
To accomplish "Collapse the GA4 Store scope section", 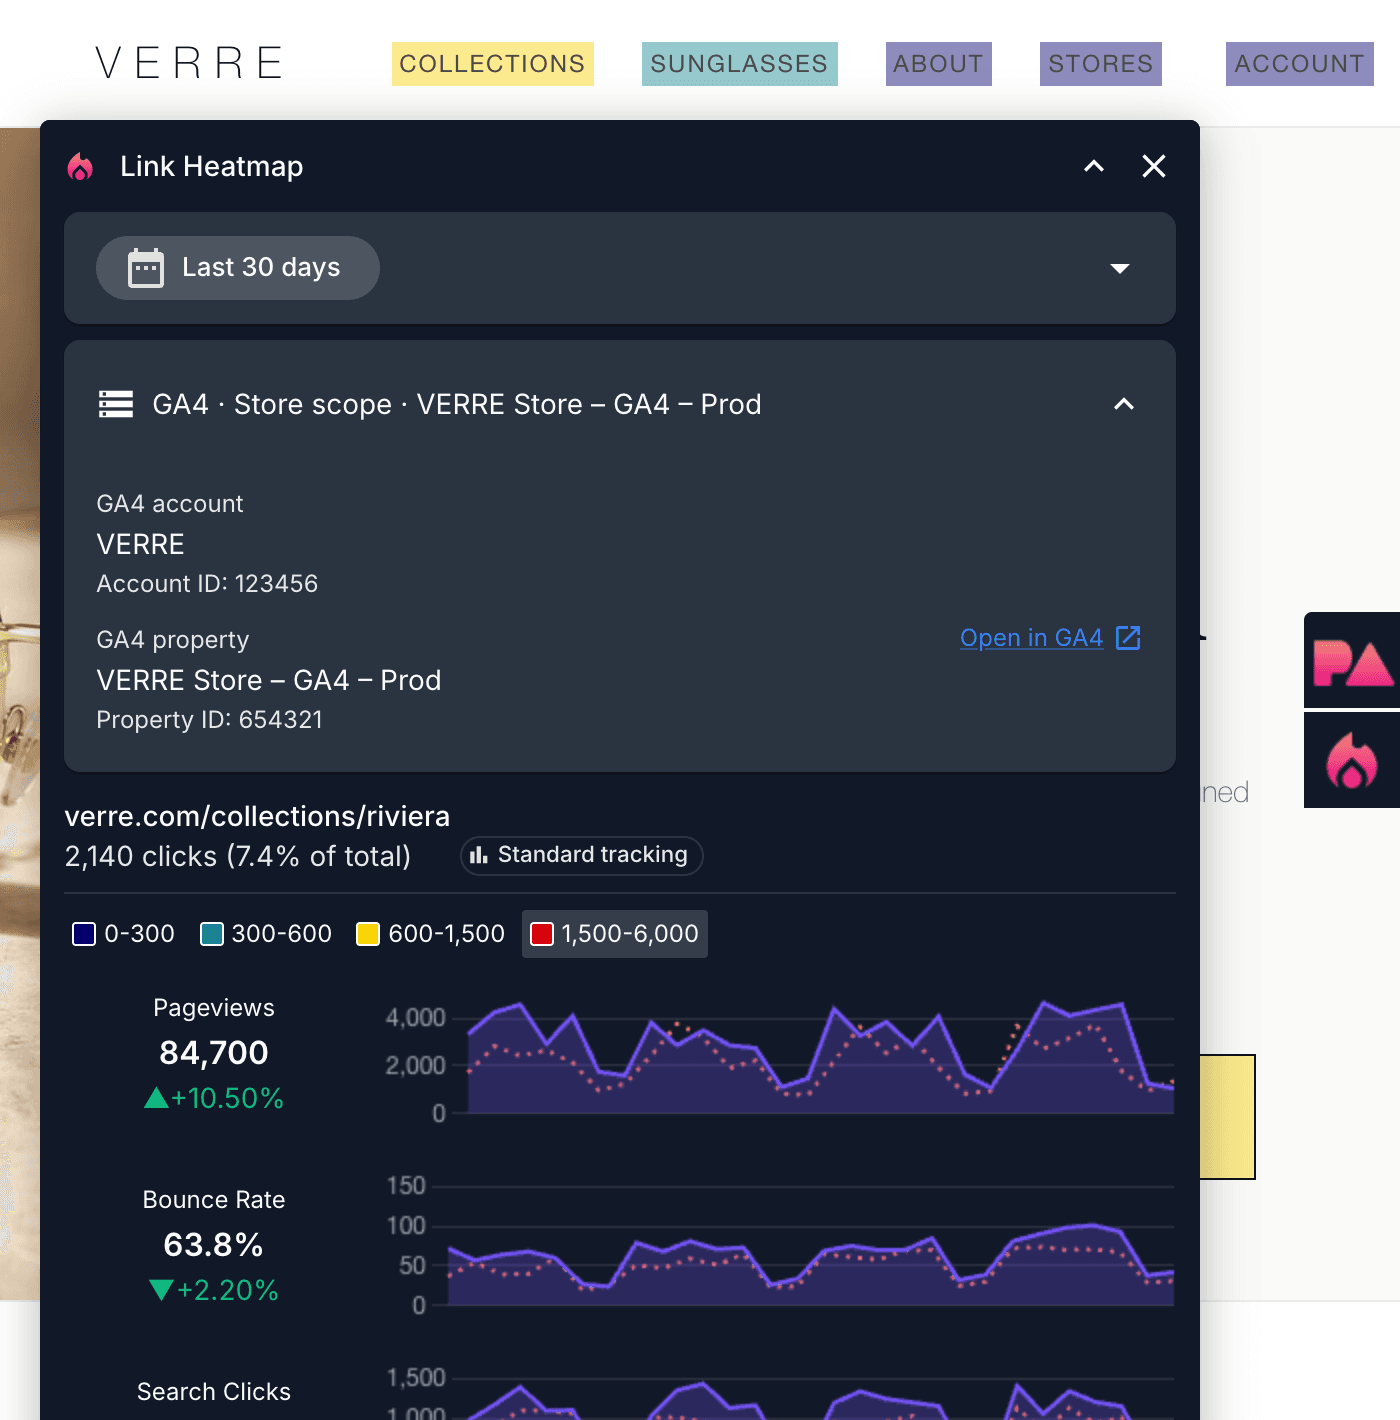I will (x=1124, y=404).
